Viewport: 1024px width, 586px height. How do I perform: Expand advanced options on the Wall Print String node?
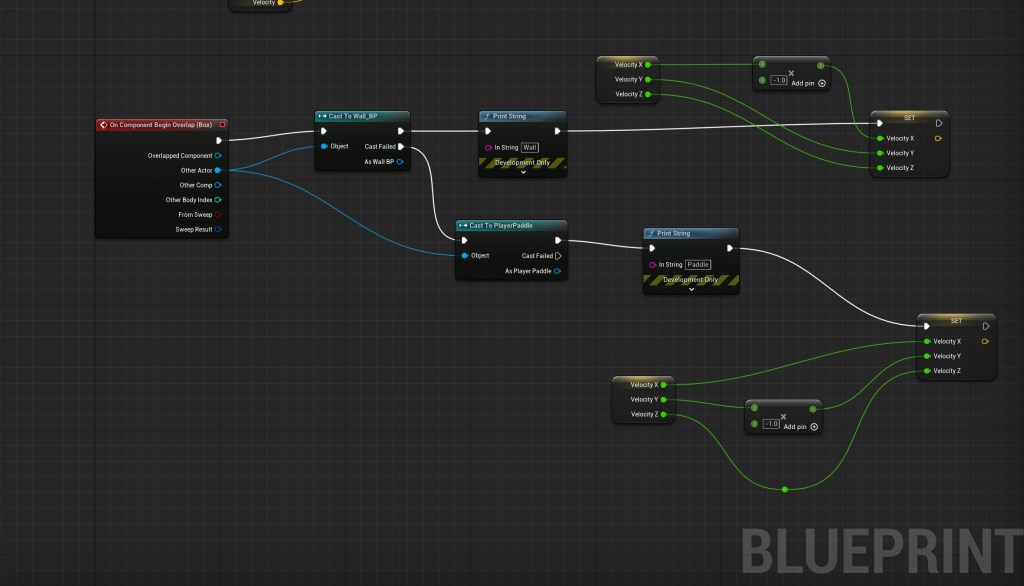[523, 172]
